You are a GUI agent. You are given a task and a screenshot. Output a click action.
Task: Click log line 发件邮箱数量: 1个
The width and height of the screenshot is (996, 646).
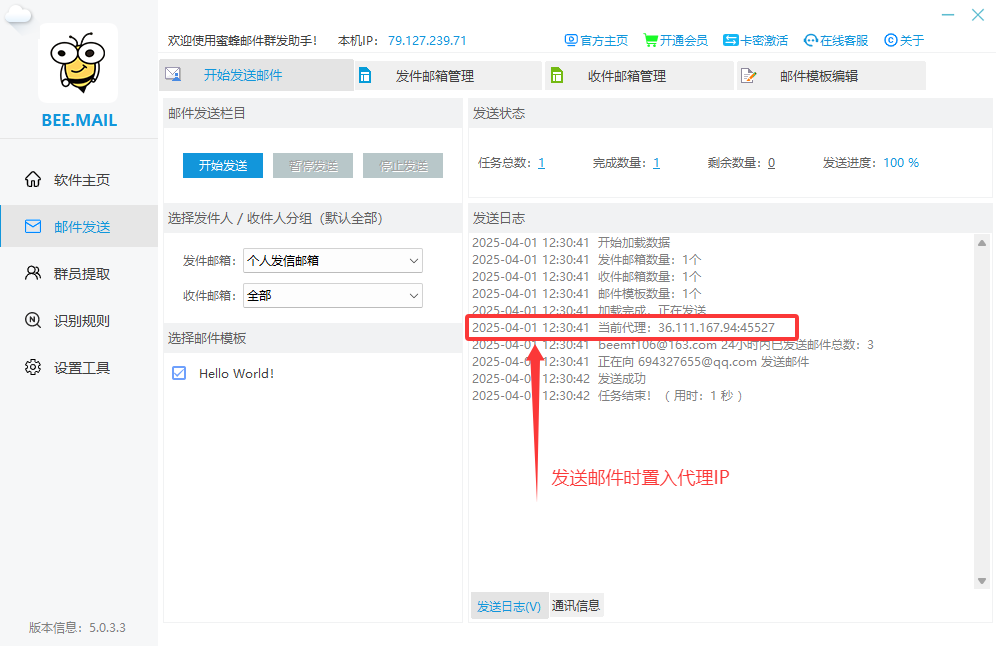click(x=586, y=259)
